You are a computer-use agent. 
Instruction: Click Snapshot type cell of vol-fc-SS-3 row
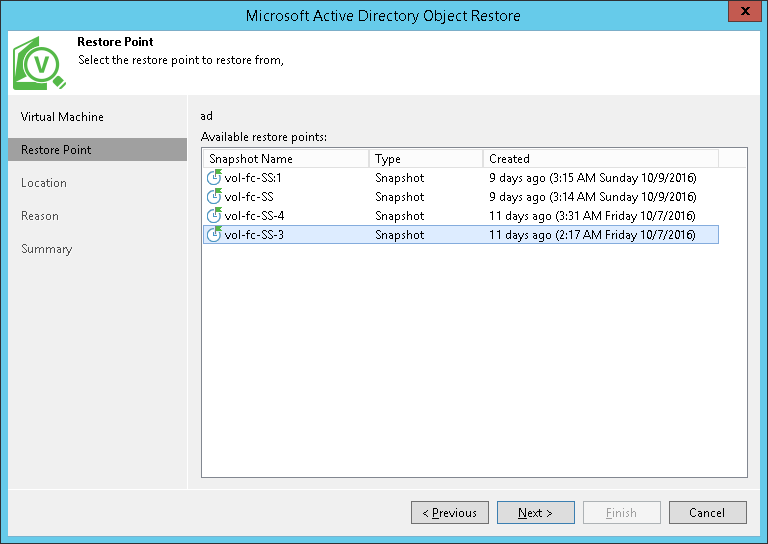tap(400, 235)
